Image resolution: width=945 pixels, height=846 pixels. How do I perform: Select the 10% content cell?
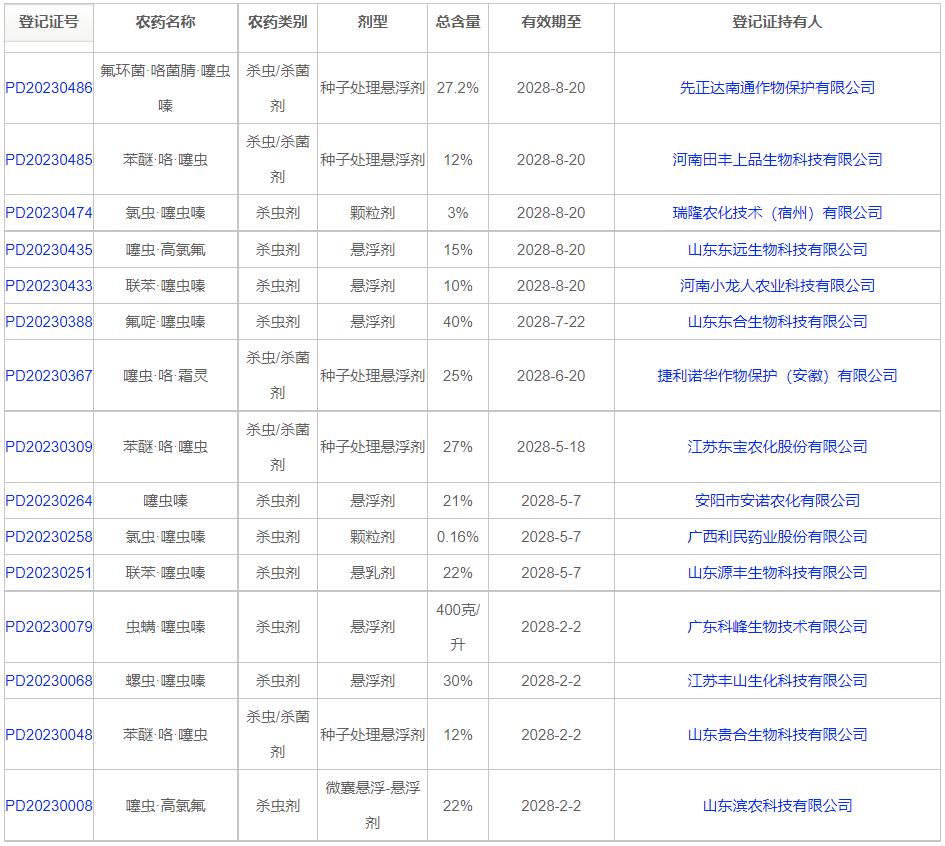point(458,286)
